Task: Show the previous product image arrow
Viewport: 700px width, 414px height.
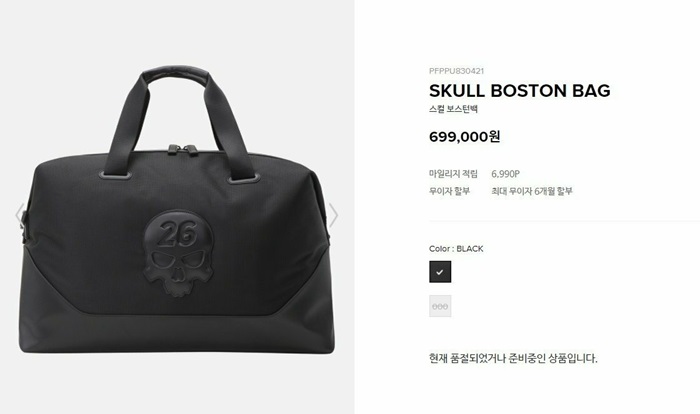Action: [20, 215]
